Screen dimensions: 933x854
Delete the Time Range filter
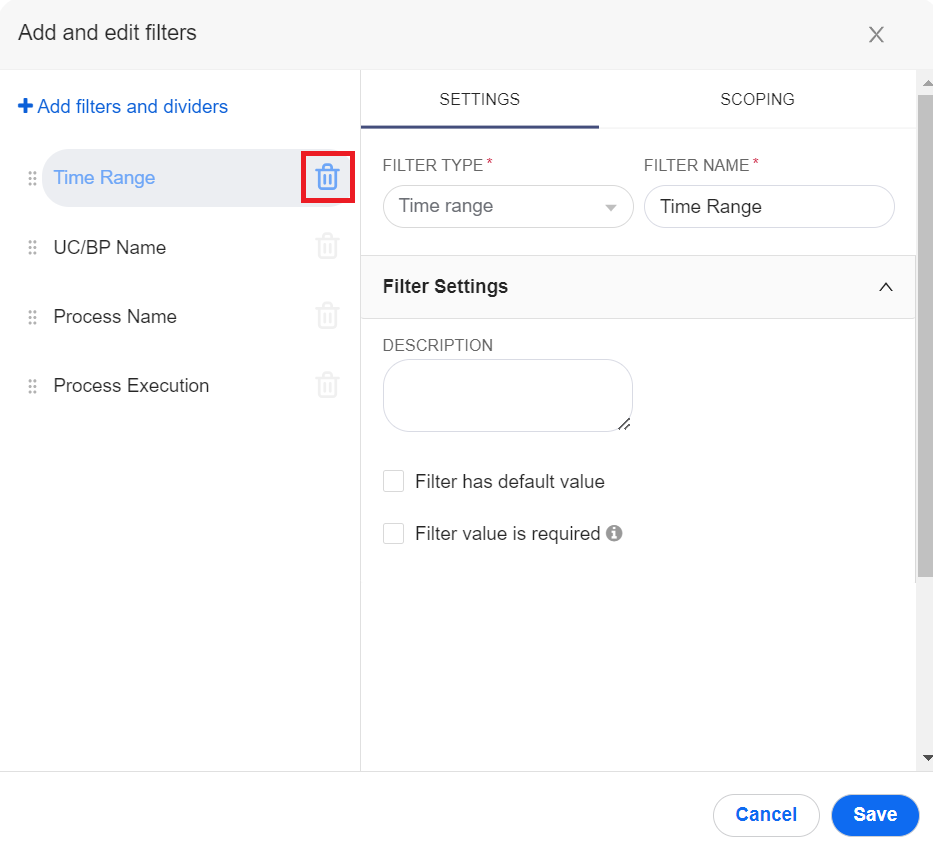click(x=327, y=177)
